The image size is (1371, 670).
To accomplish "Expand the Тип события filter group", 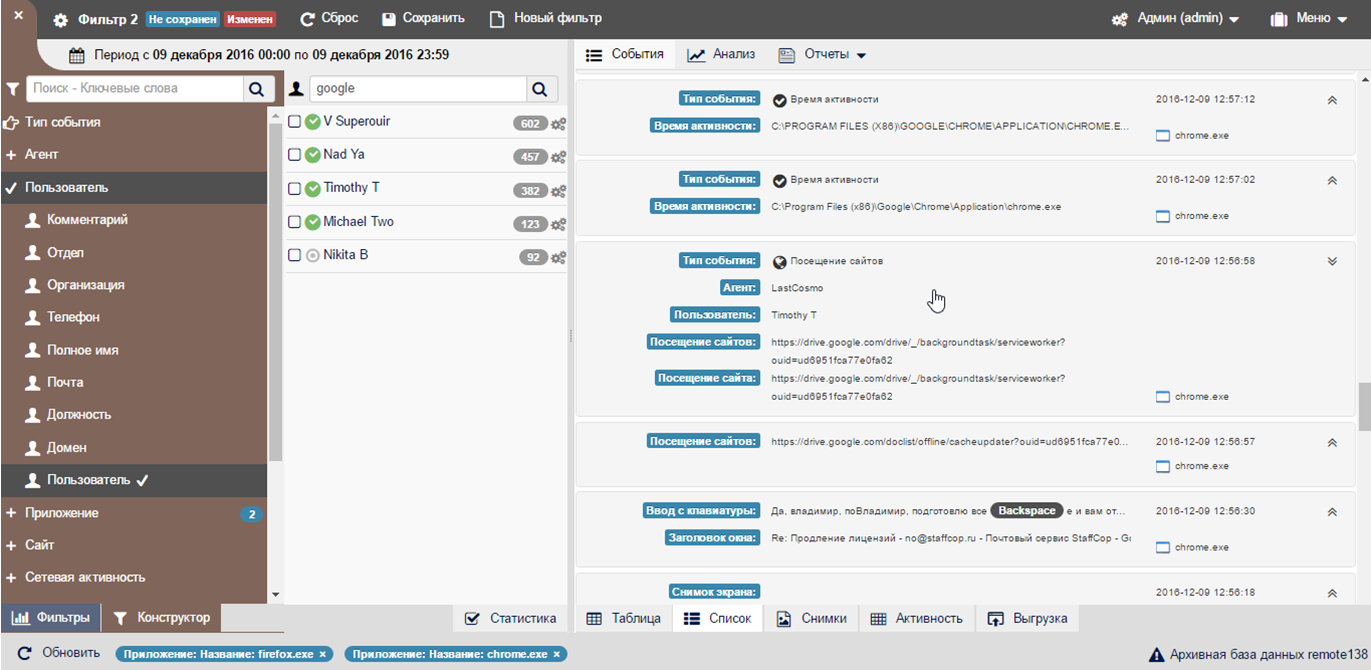I will click(134, 122).
